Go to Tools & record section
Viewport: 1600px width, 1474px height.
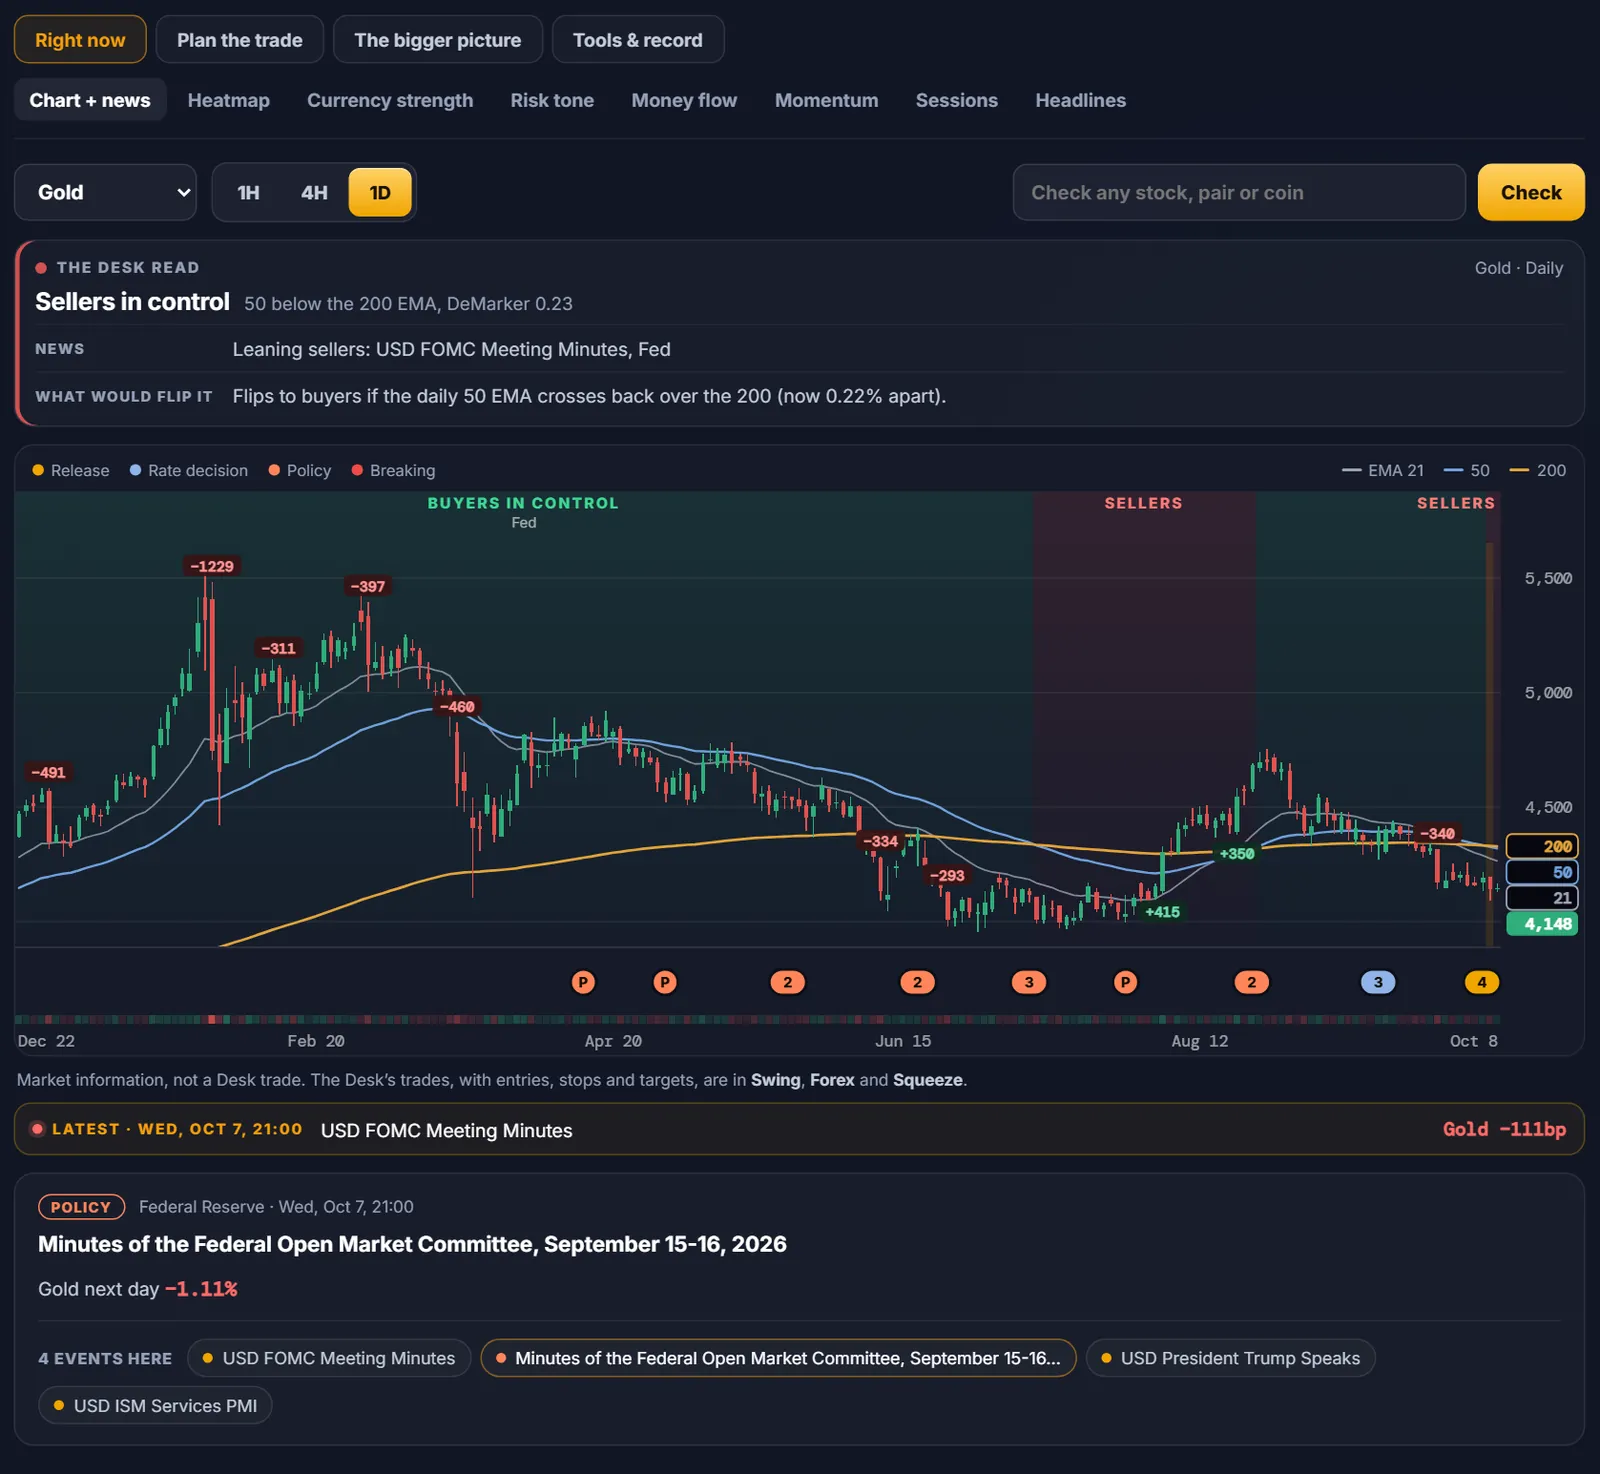(x=637, y=40)
